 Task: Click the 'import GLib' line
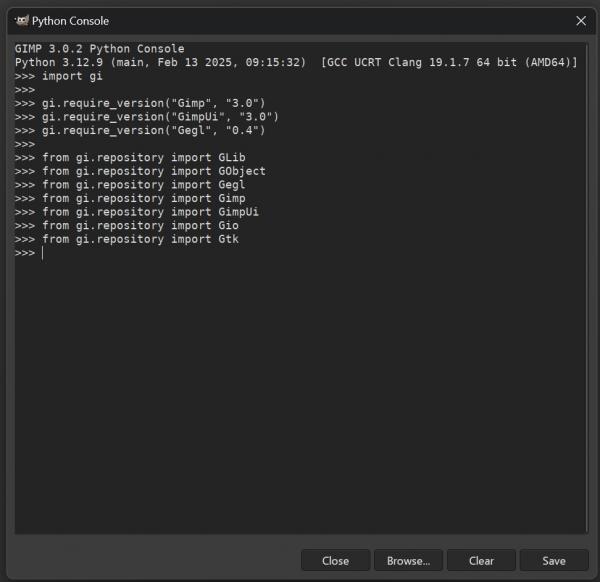(130, 158)
